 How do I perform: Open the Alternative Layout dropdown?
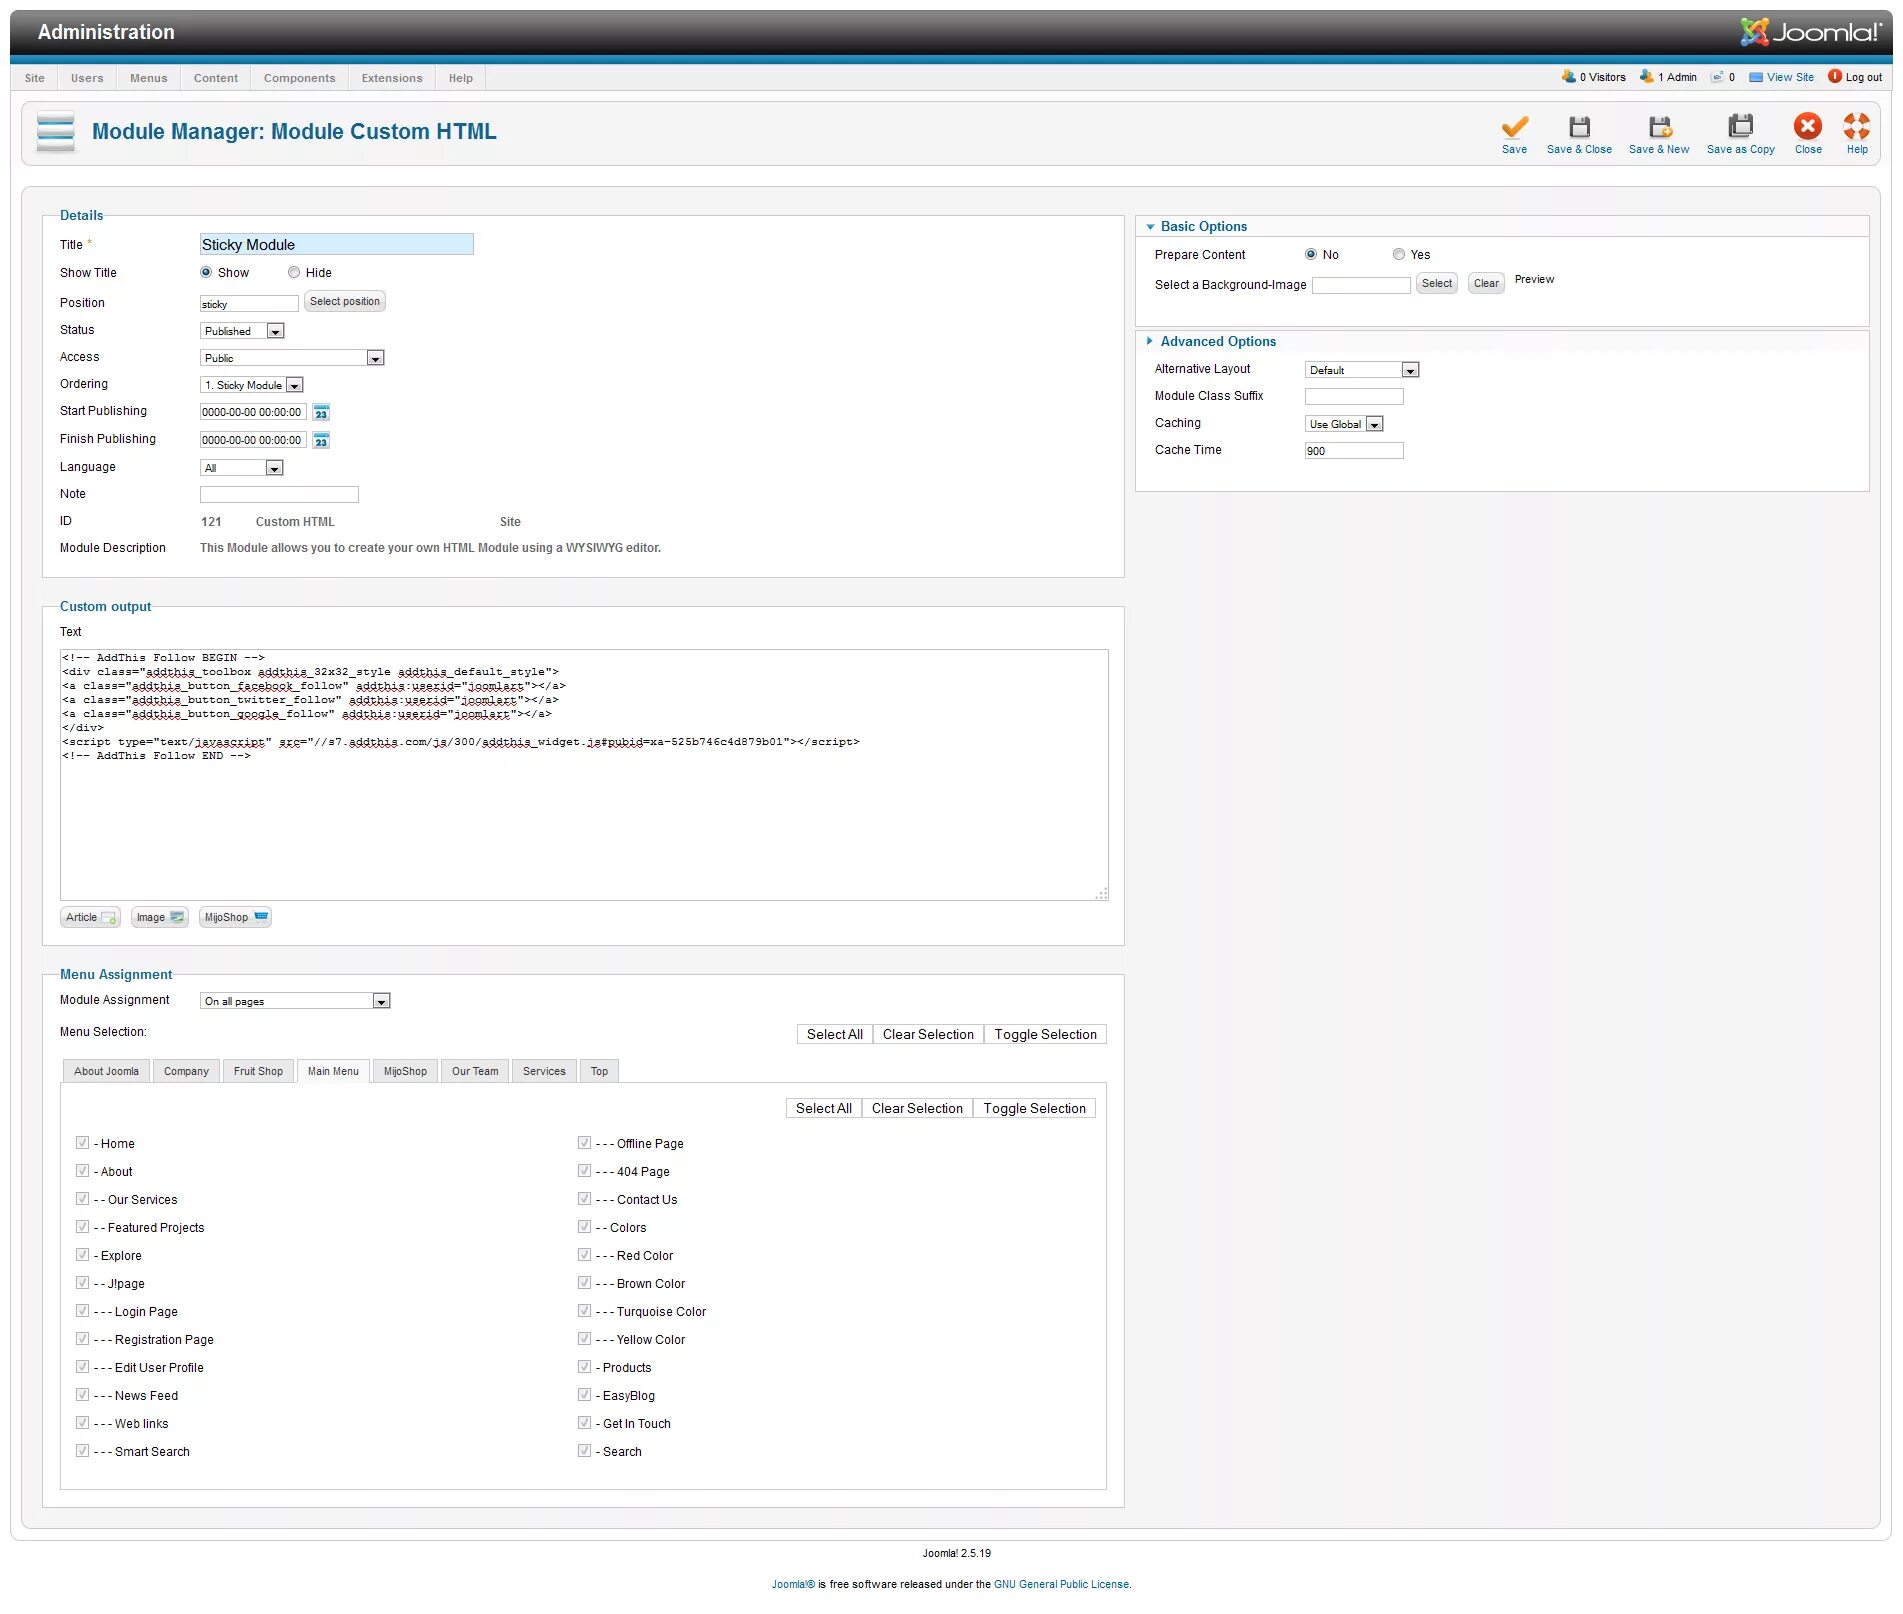click(1362, 370)
